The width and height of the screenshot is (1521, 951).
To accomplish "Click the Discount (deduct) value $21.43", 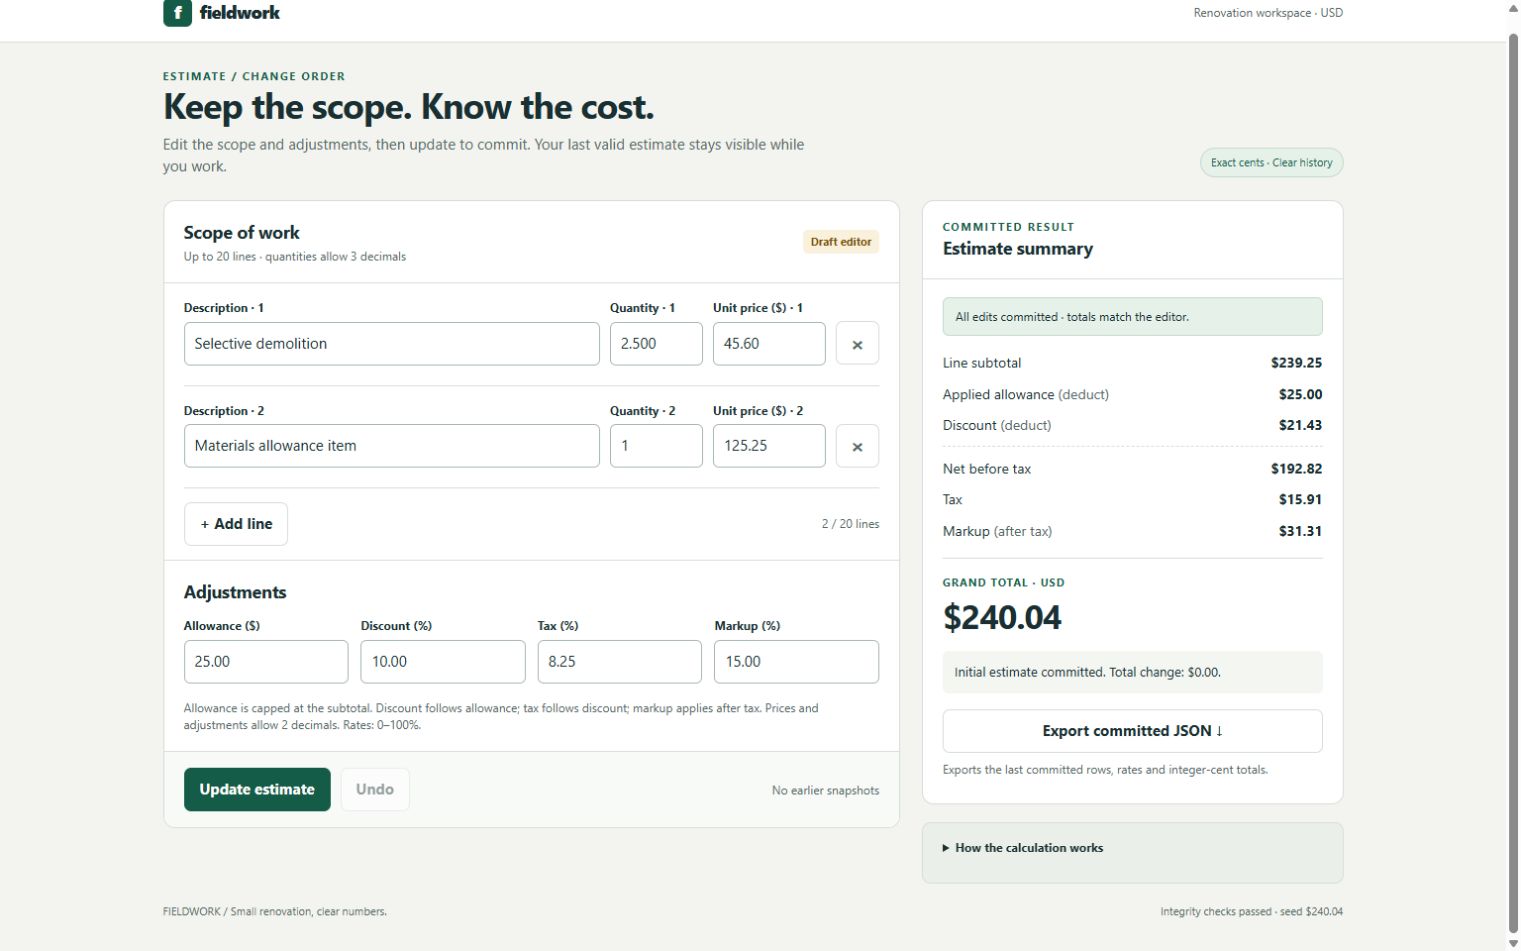I will tap(1300, 426).
